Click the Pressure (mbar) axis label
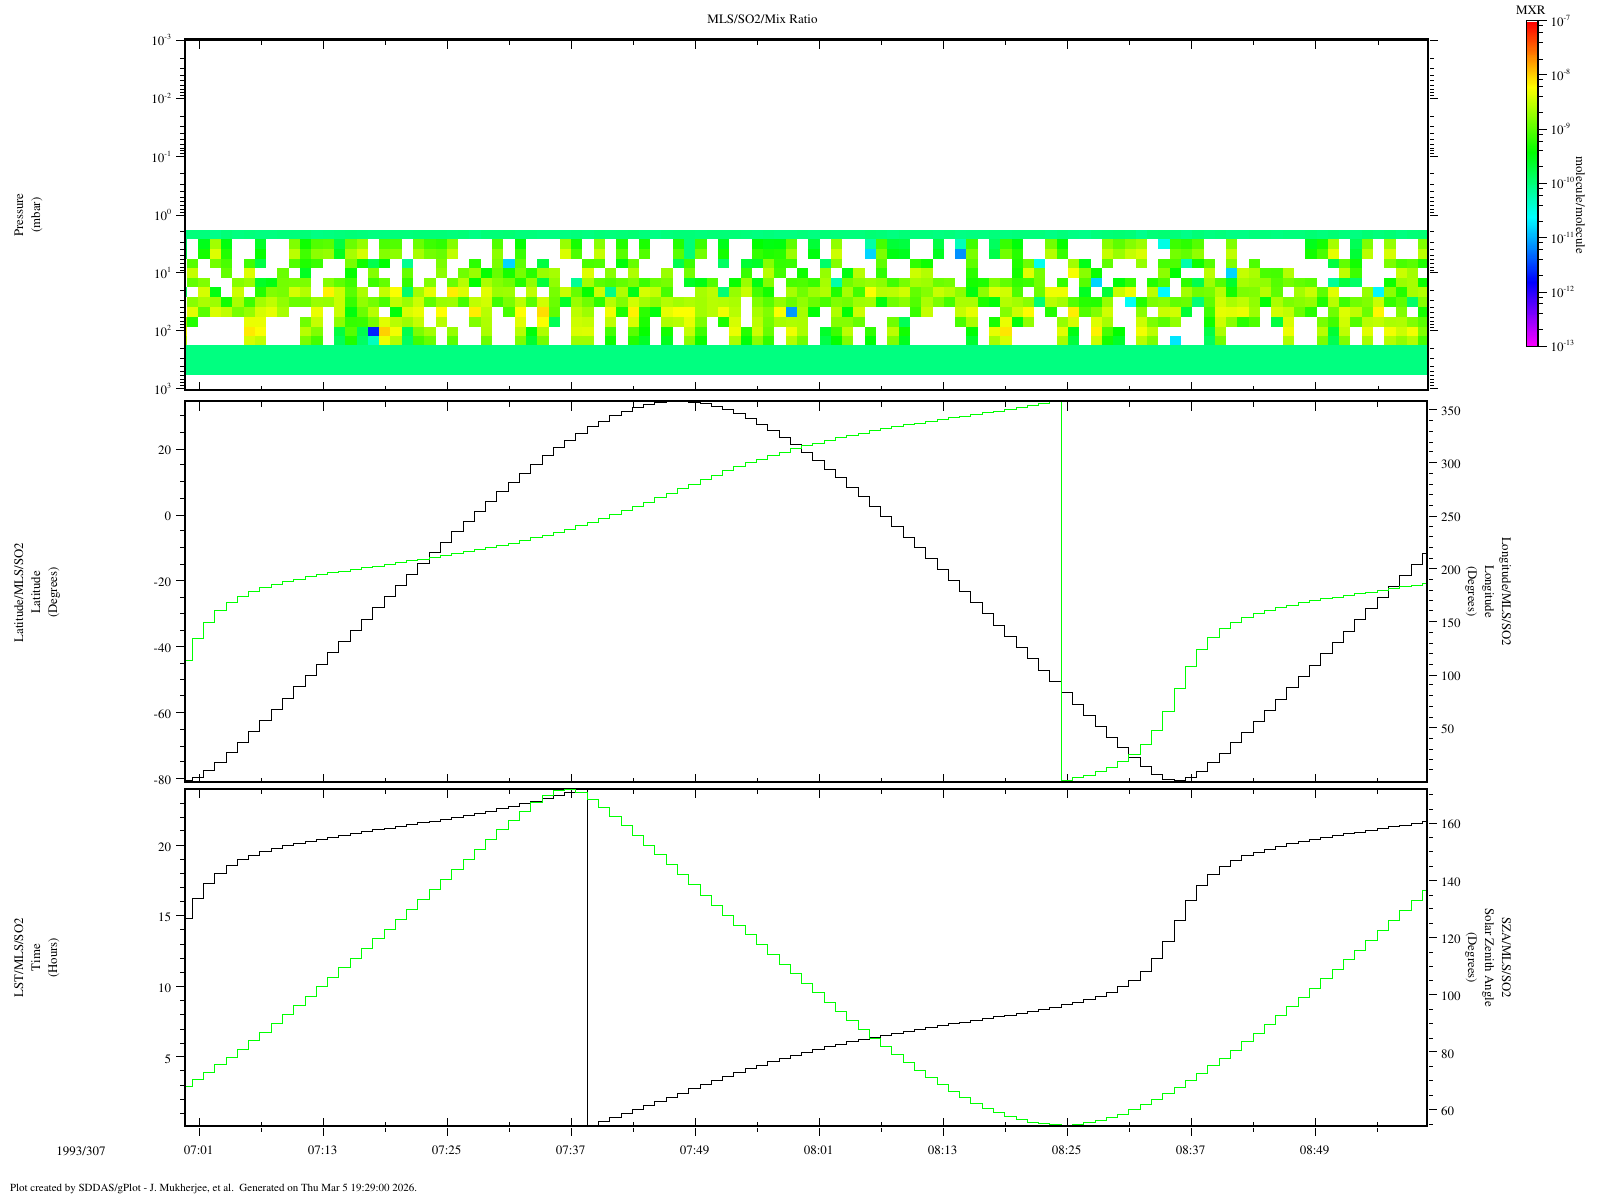The image size is (1600, 1200). tap(27, 214)
